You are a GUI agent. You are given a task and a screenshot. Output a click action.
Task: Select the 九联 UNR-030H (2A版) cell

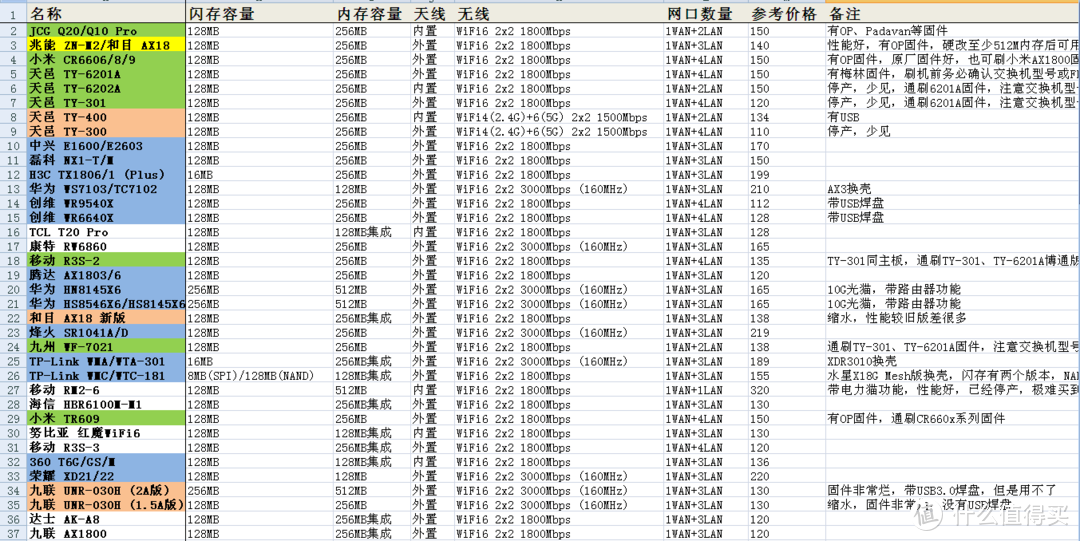106,491
